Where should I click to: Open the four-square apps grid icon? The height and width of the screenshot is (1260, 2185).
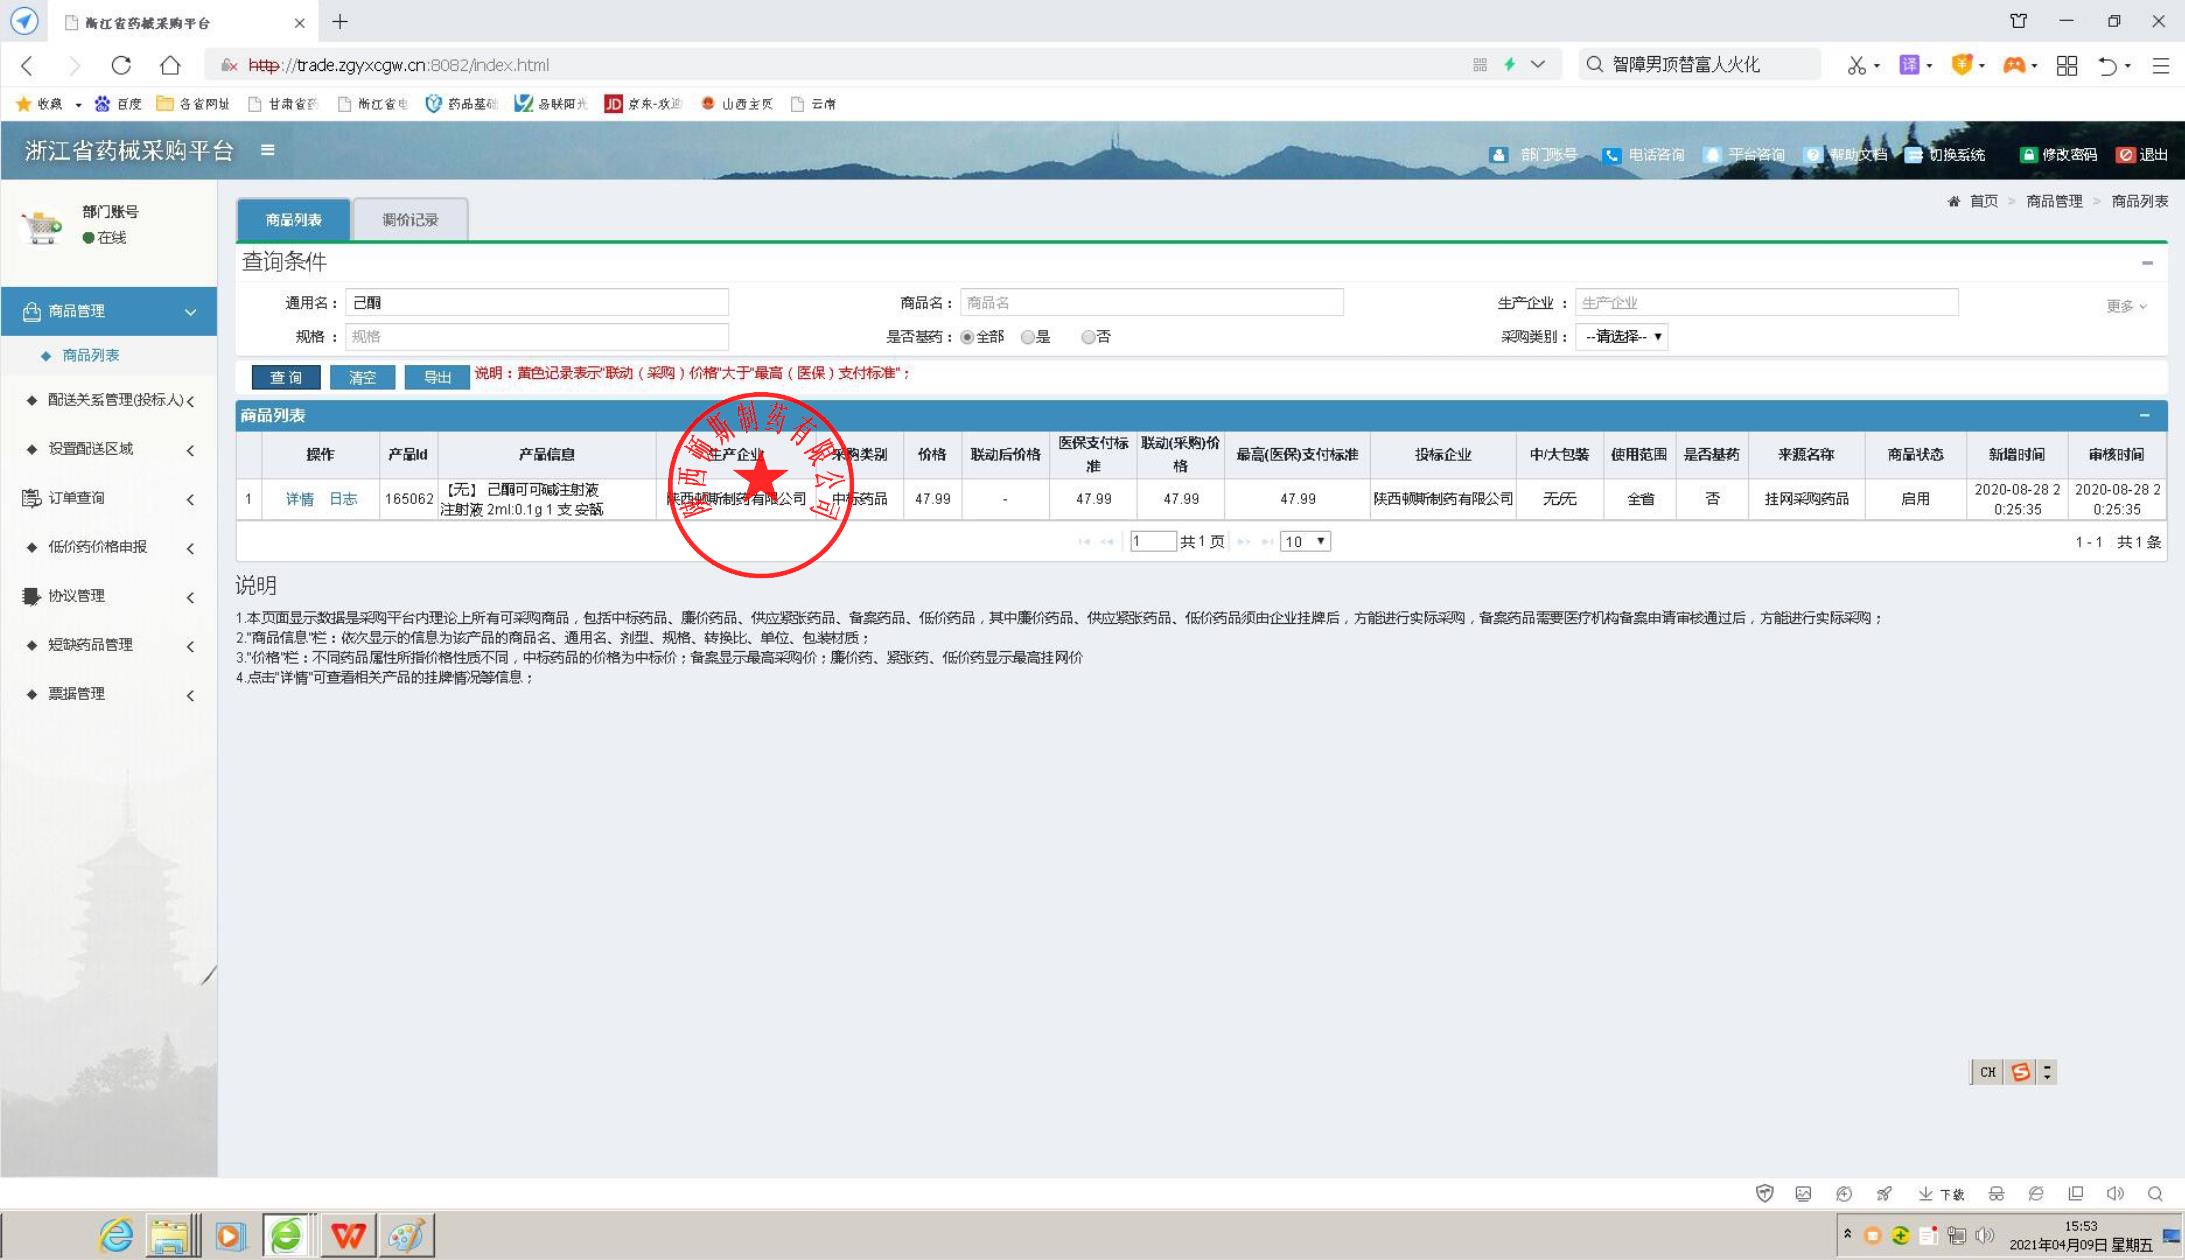2067,65
